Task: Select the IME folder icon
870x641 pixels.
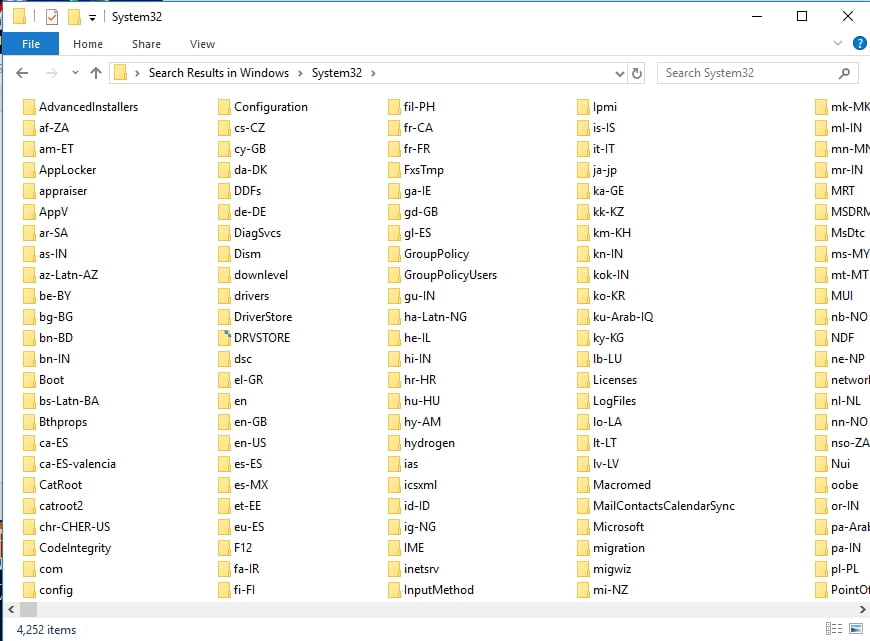Action: 394,548
